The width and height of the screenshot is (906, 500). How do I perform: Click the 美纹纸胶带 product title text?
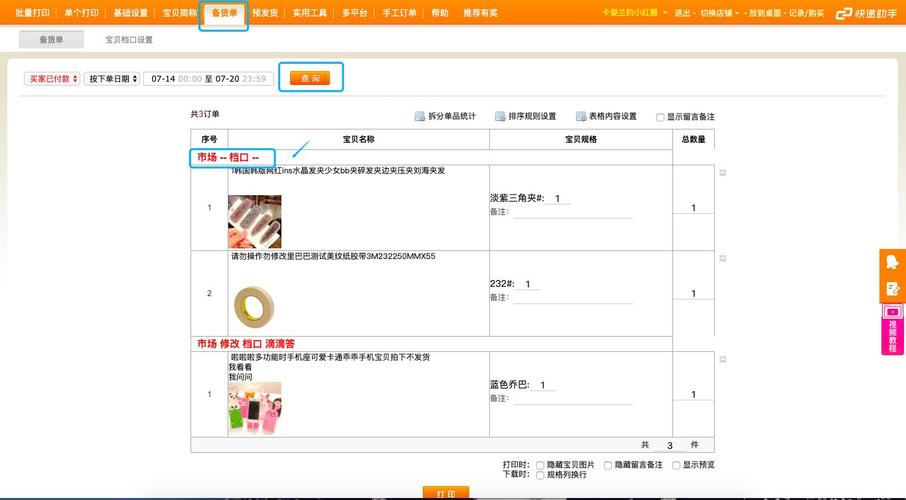tap(333, 256)
